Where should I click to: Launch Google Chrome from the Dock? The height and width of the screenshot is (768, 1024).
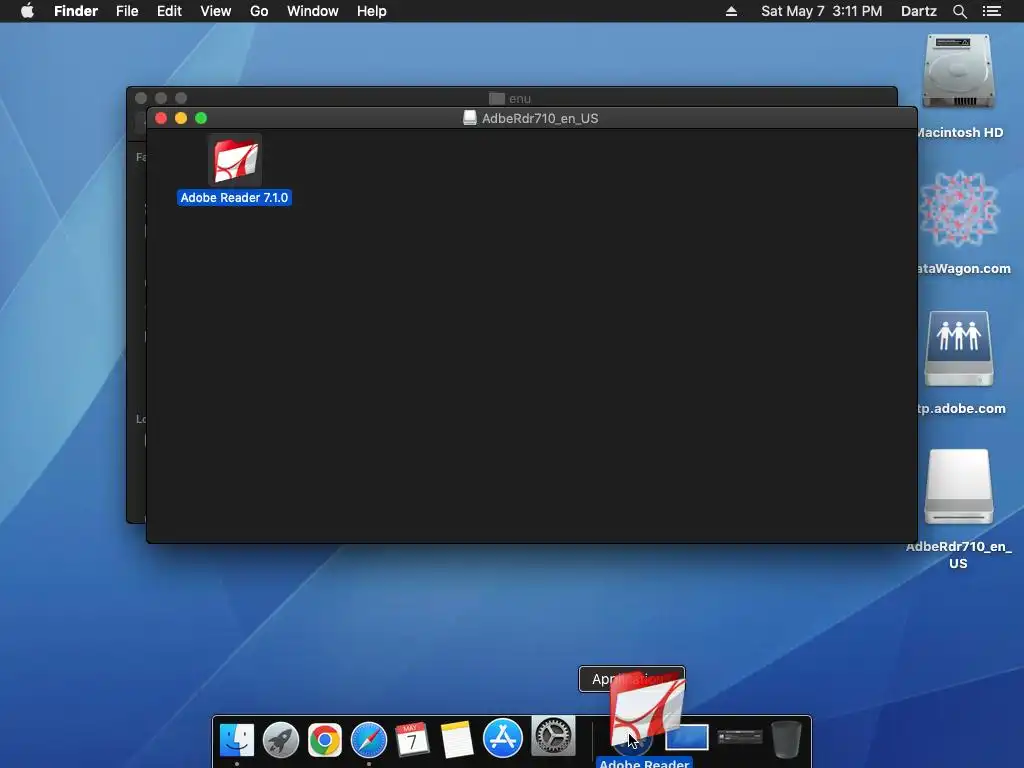(x=325, y=739)
